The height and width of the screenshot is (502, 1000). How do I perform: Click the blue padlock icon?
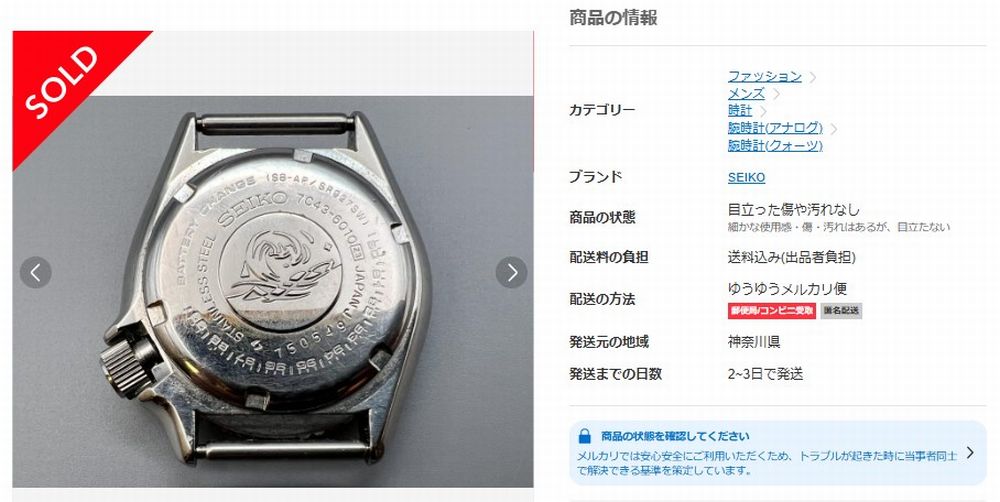point(584,436)
